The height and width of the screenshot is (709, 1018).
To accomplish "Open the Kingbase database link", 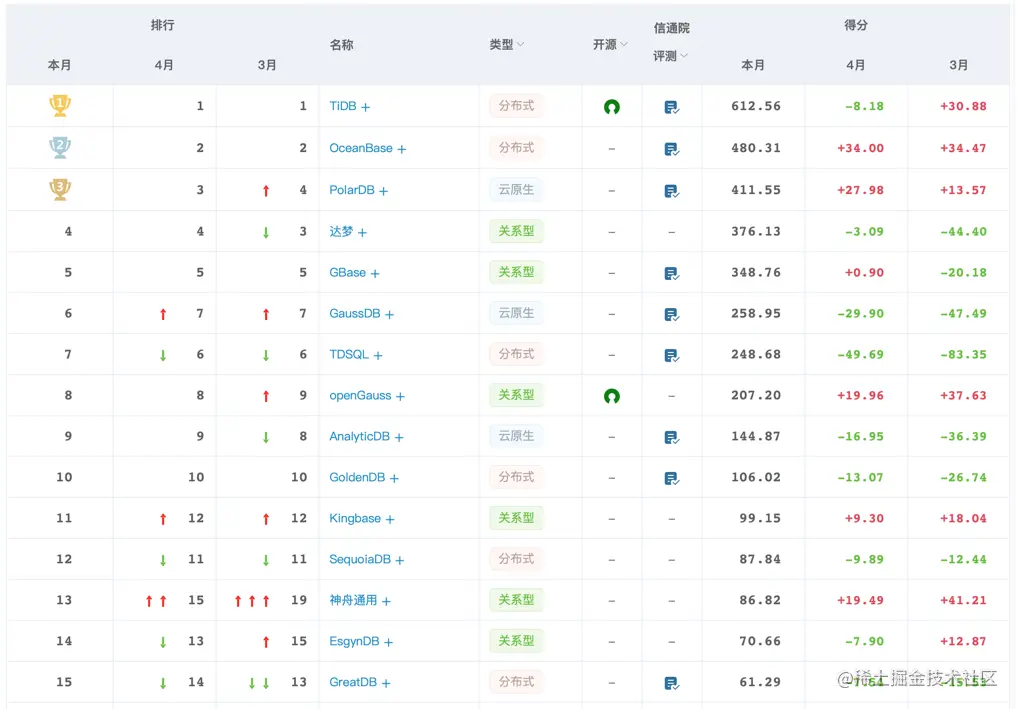I will click(355, 518).
